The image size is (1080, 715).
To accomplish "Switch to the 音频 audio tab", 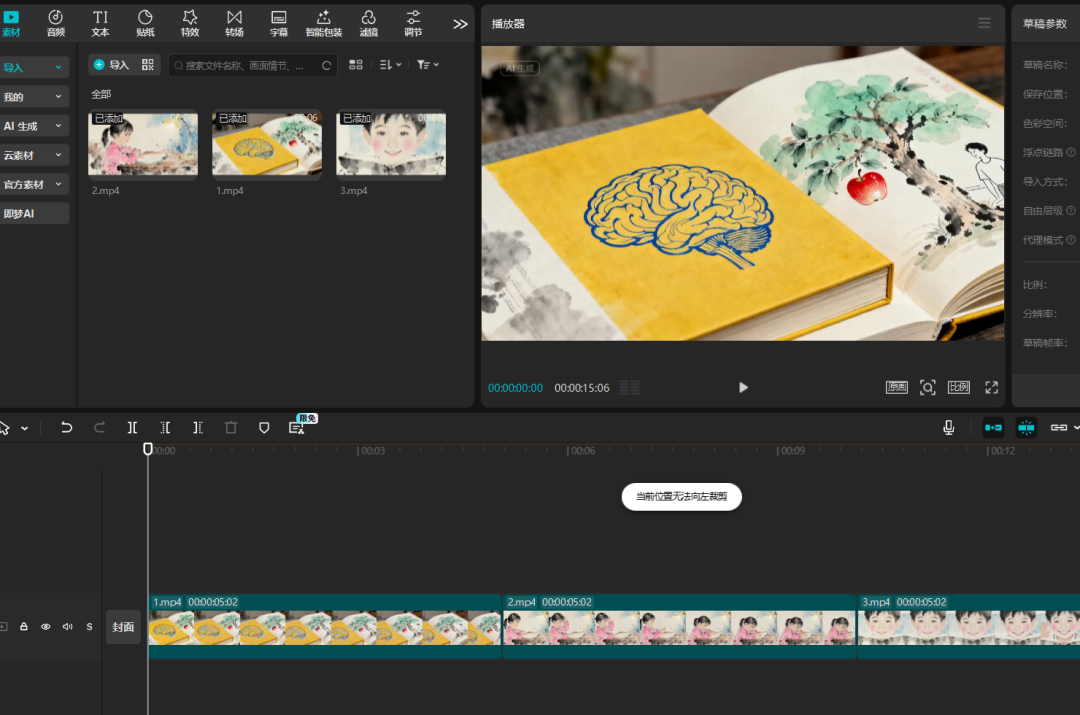I will tap(56, 23).
